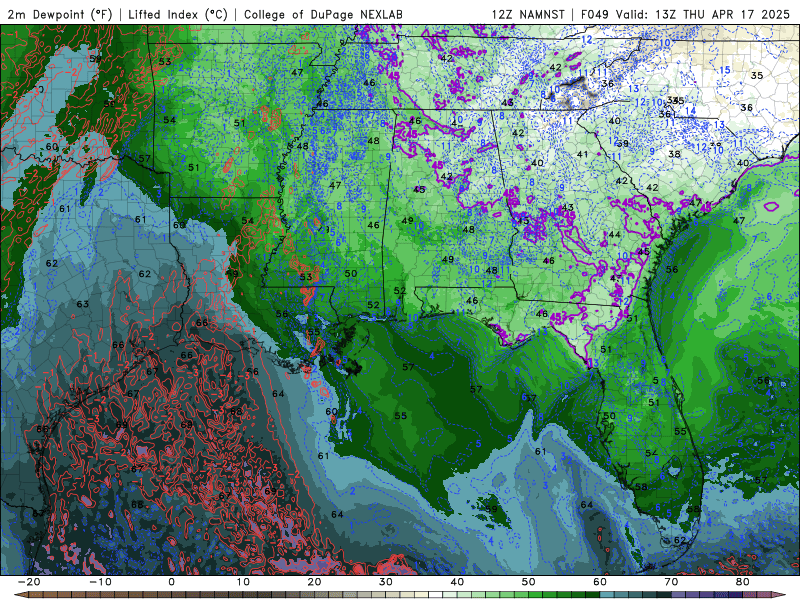Click the blue '15' lifted index value
The image size is (800, 600).
coord(724,70)
